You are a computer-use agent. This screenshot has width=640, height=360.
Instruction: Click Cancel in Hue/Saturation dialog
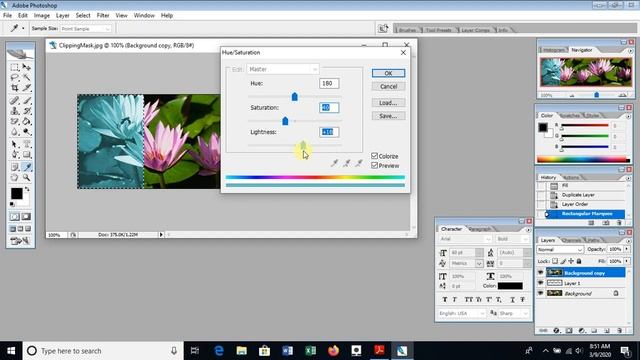click(x=388, y=87)
